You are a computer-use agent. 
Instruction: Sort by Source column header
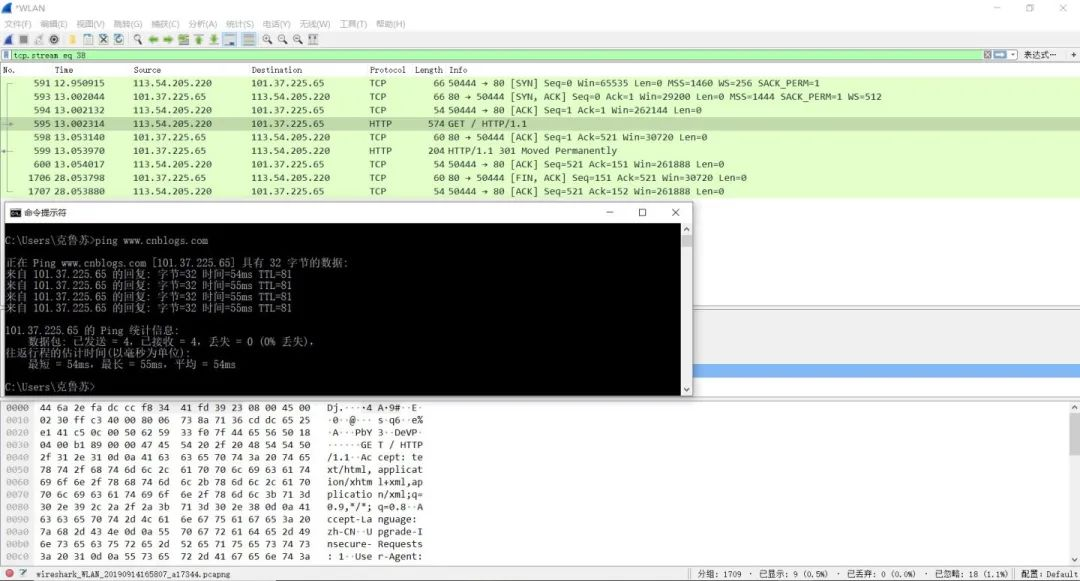pos(147,70)
